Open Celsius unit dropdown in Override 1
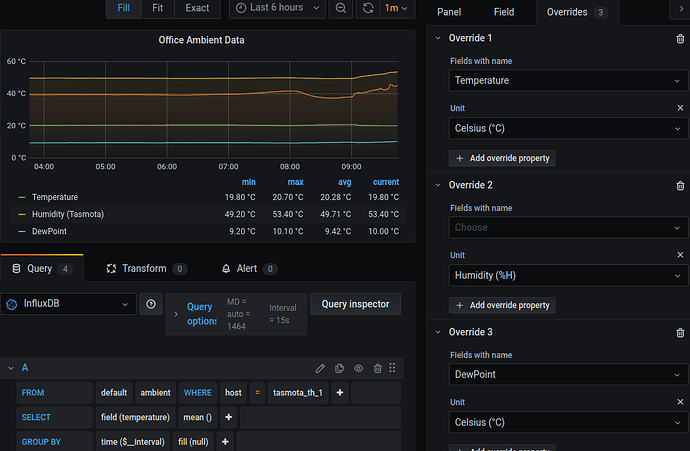The height and width of the screenshot is (451, 690). [568, 128]
